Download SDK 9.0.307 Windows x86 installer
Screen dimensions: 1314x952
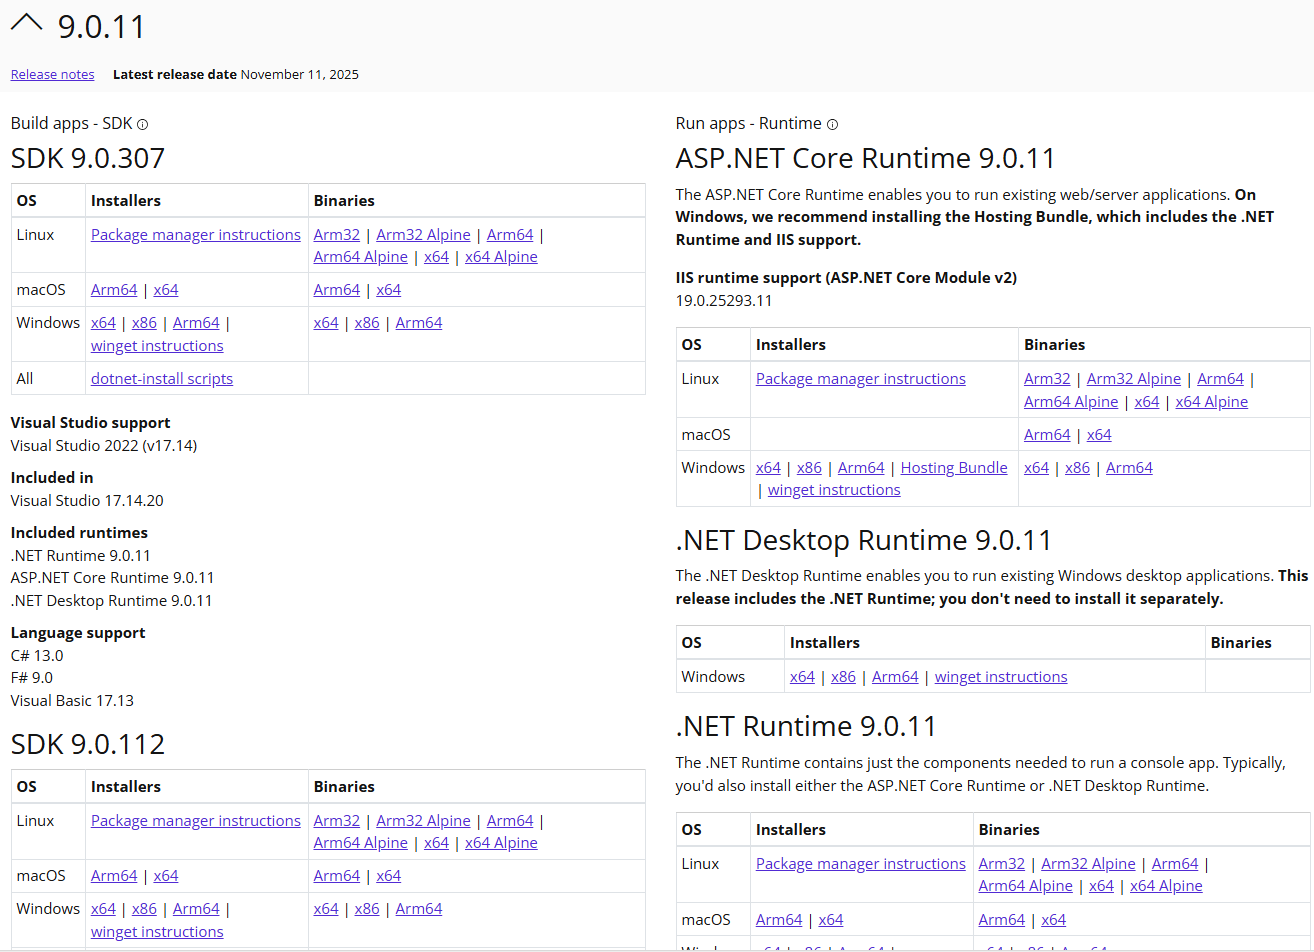pos(144,323)
